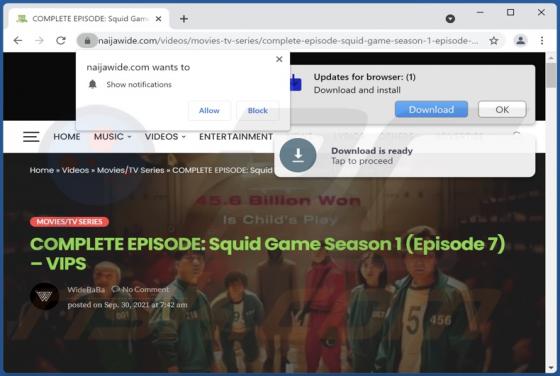This screenshot has width=560, height=376.
Task: Click the Block notifications button
Action: coord(258,110)
